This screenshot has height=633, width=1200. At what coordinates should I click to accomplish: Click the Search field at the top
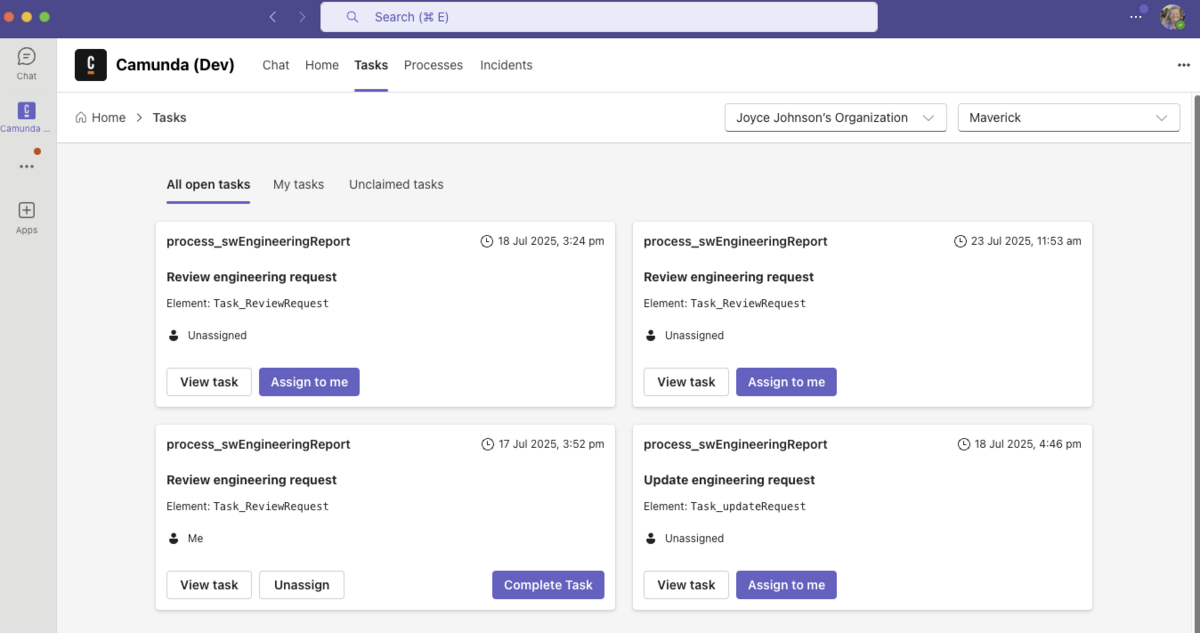pyautogui.click(x=598, y=16)
